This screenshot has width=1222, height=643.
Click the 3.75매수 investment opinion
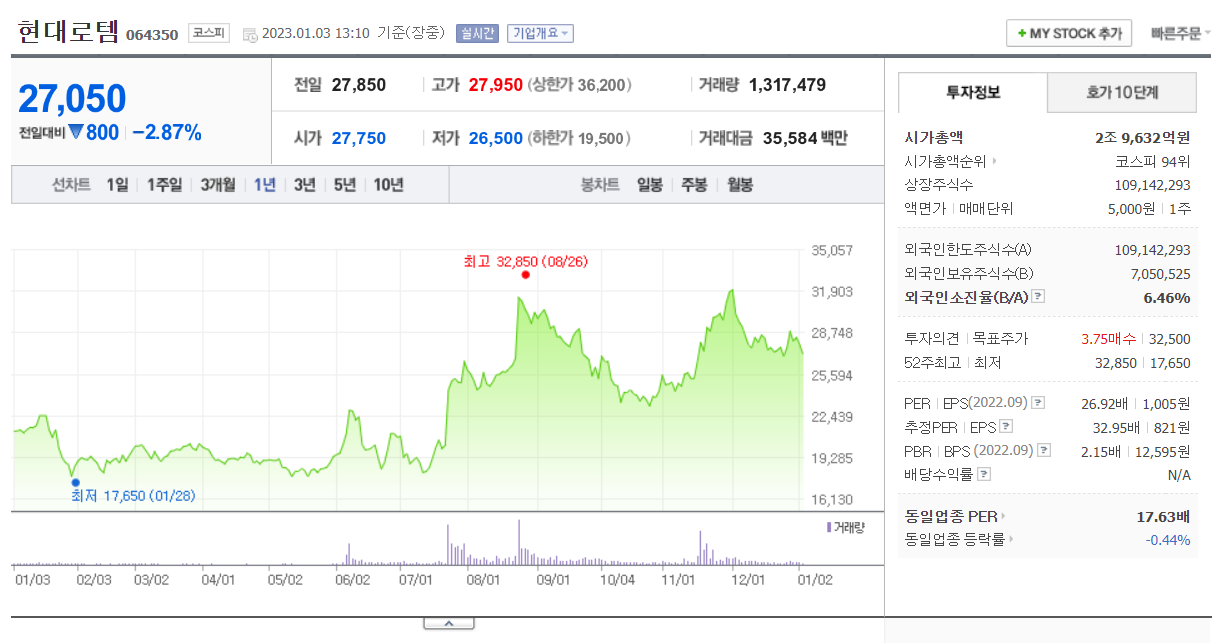pos(1109,339)
